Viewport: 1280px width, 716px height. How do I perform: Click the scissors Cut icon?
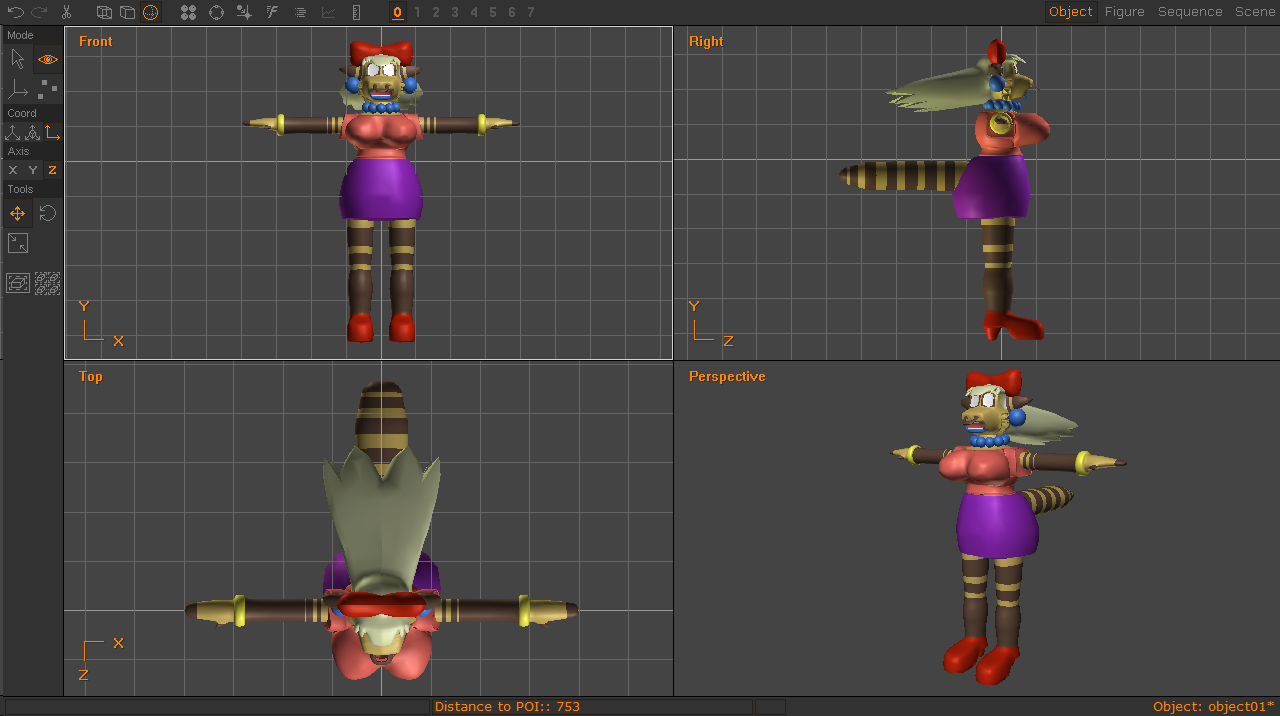click(x=66, y=12)
